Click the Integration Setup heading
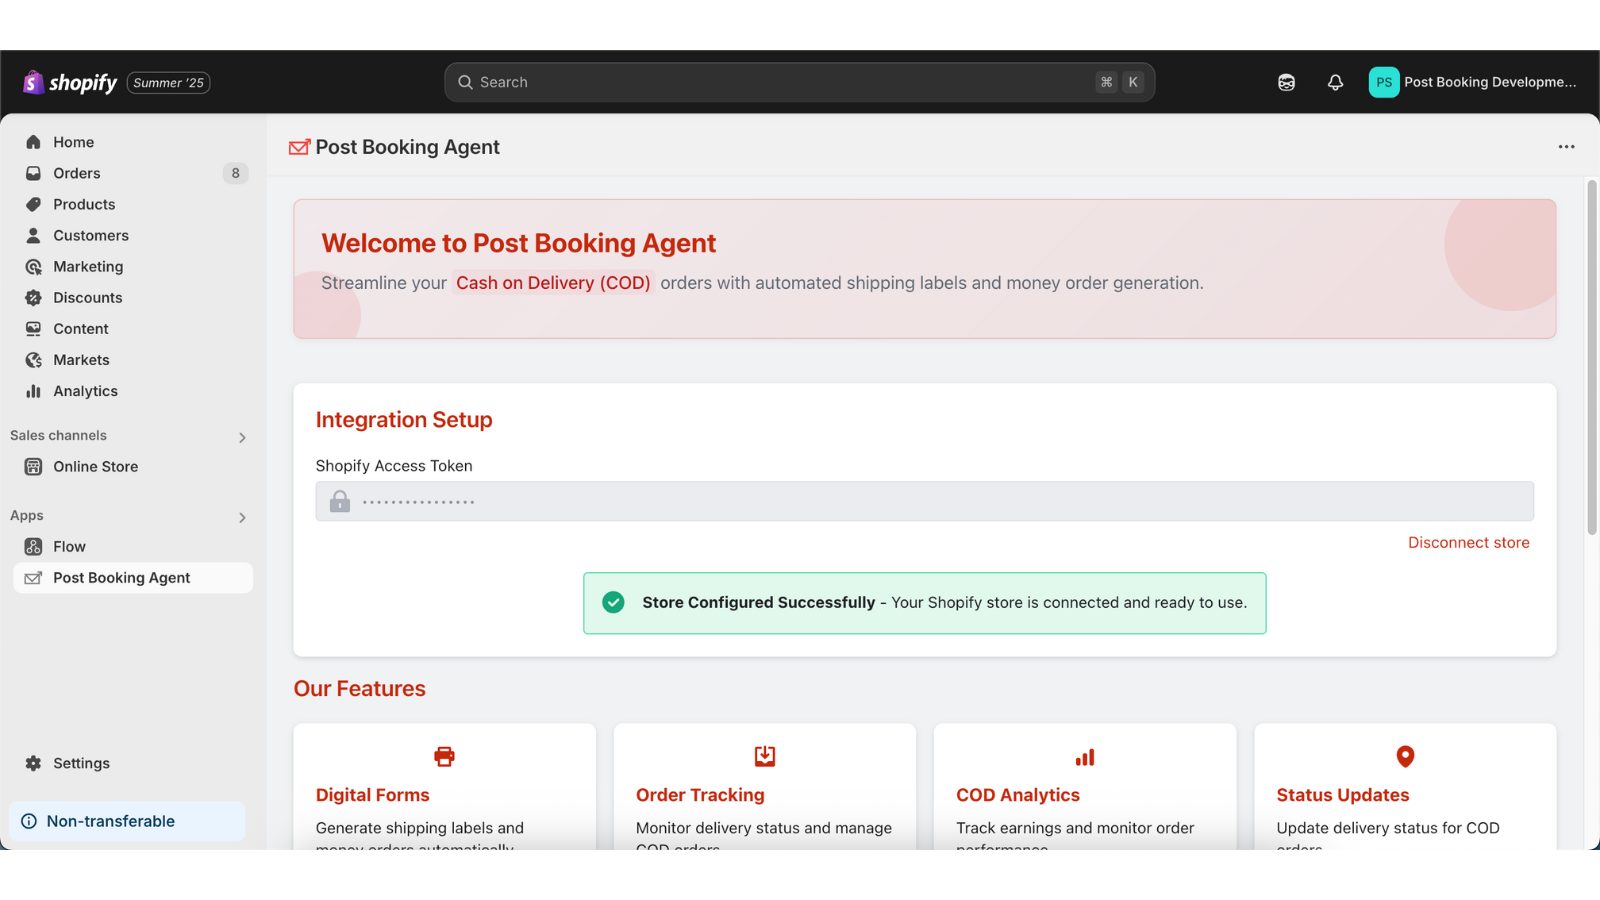 (x=404, y=420)
